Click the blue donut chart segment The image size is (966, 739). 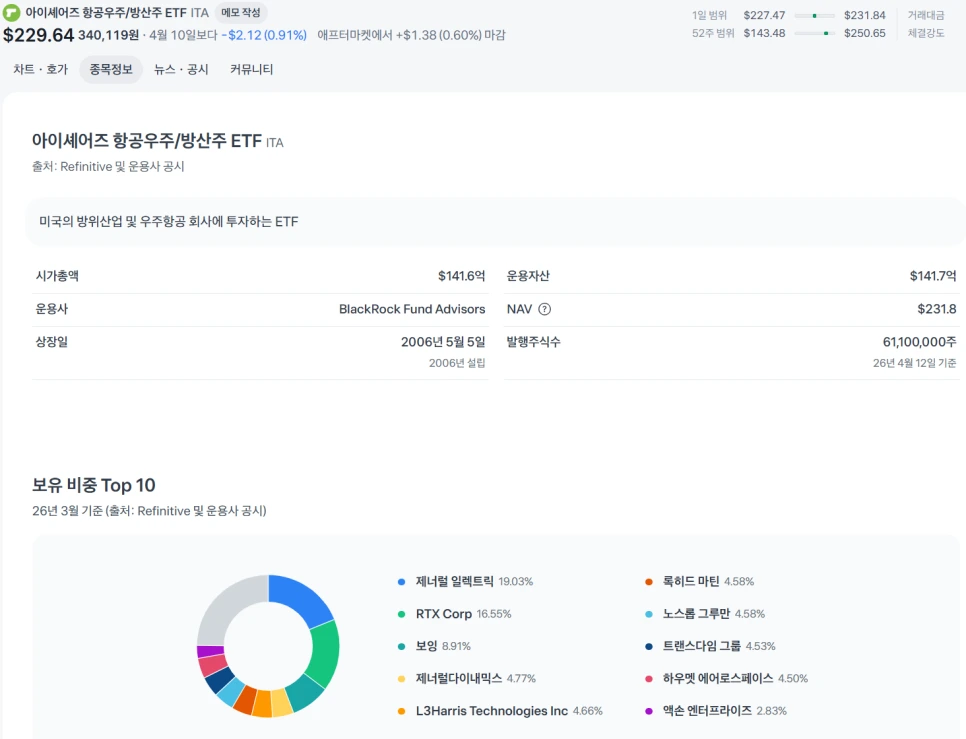pyautogui.click(x=300, y=597)
